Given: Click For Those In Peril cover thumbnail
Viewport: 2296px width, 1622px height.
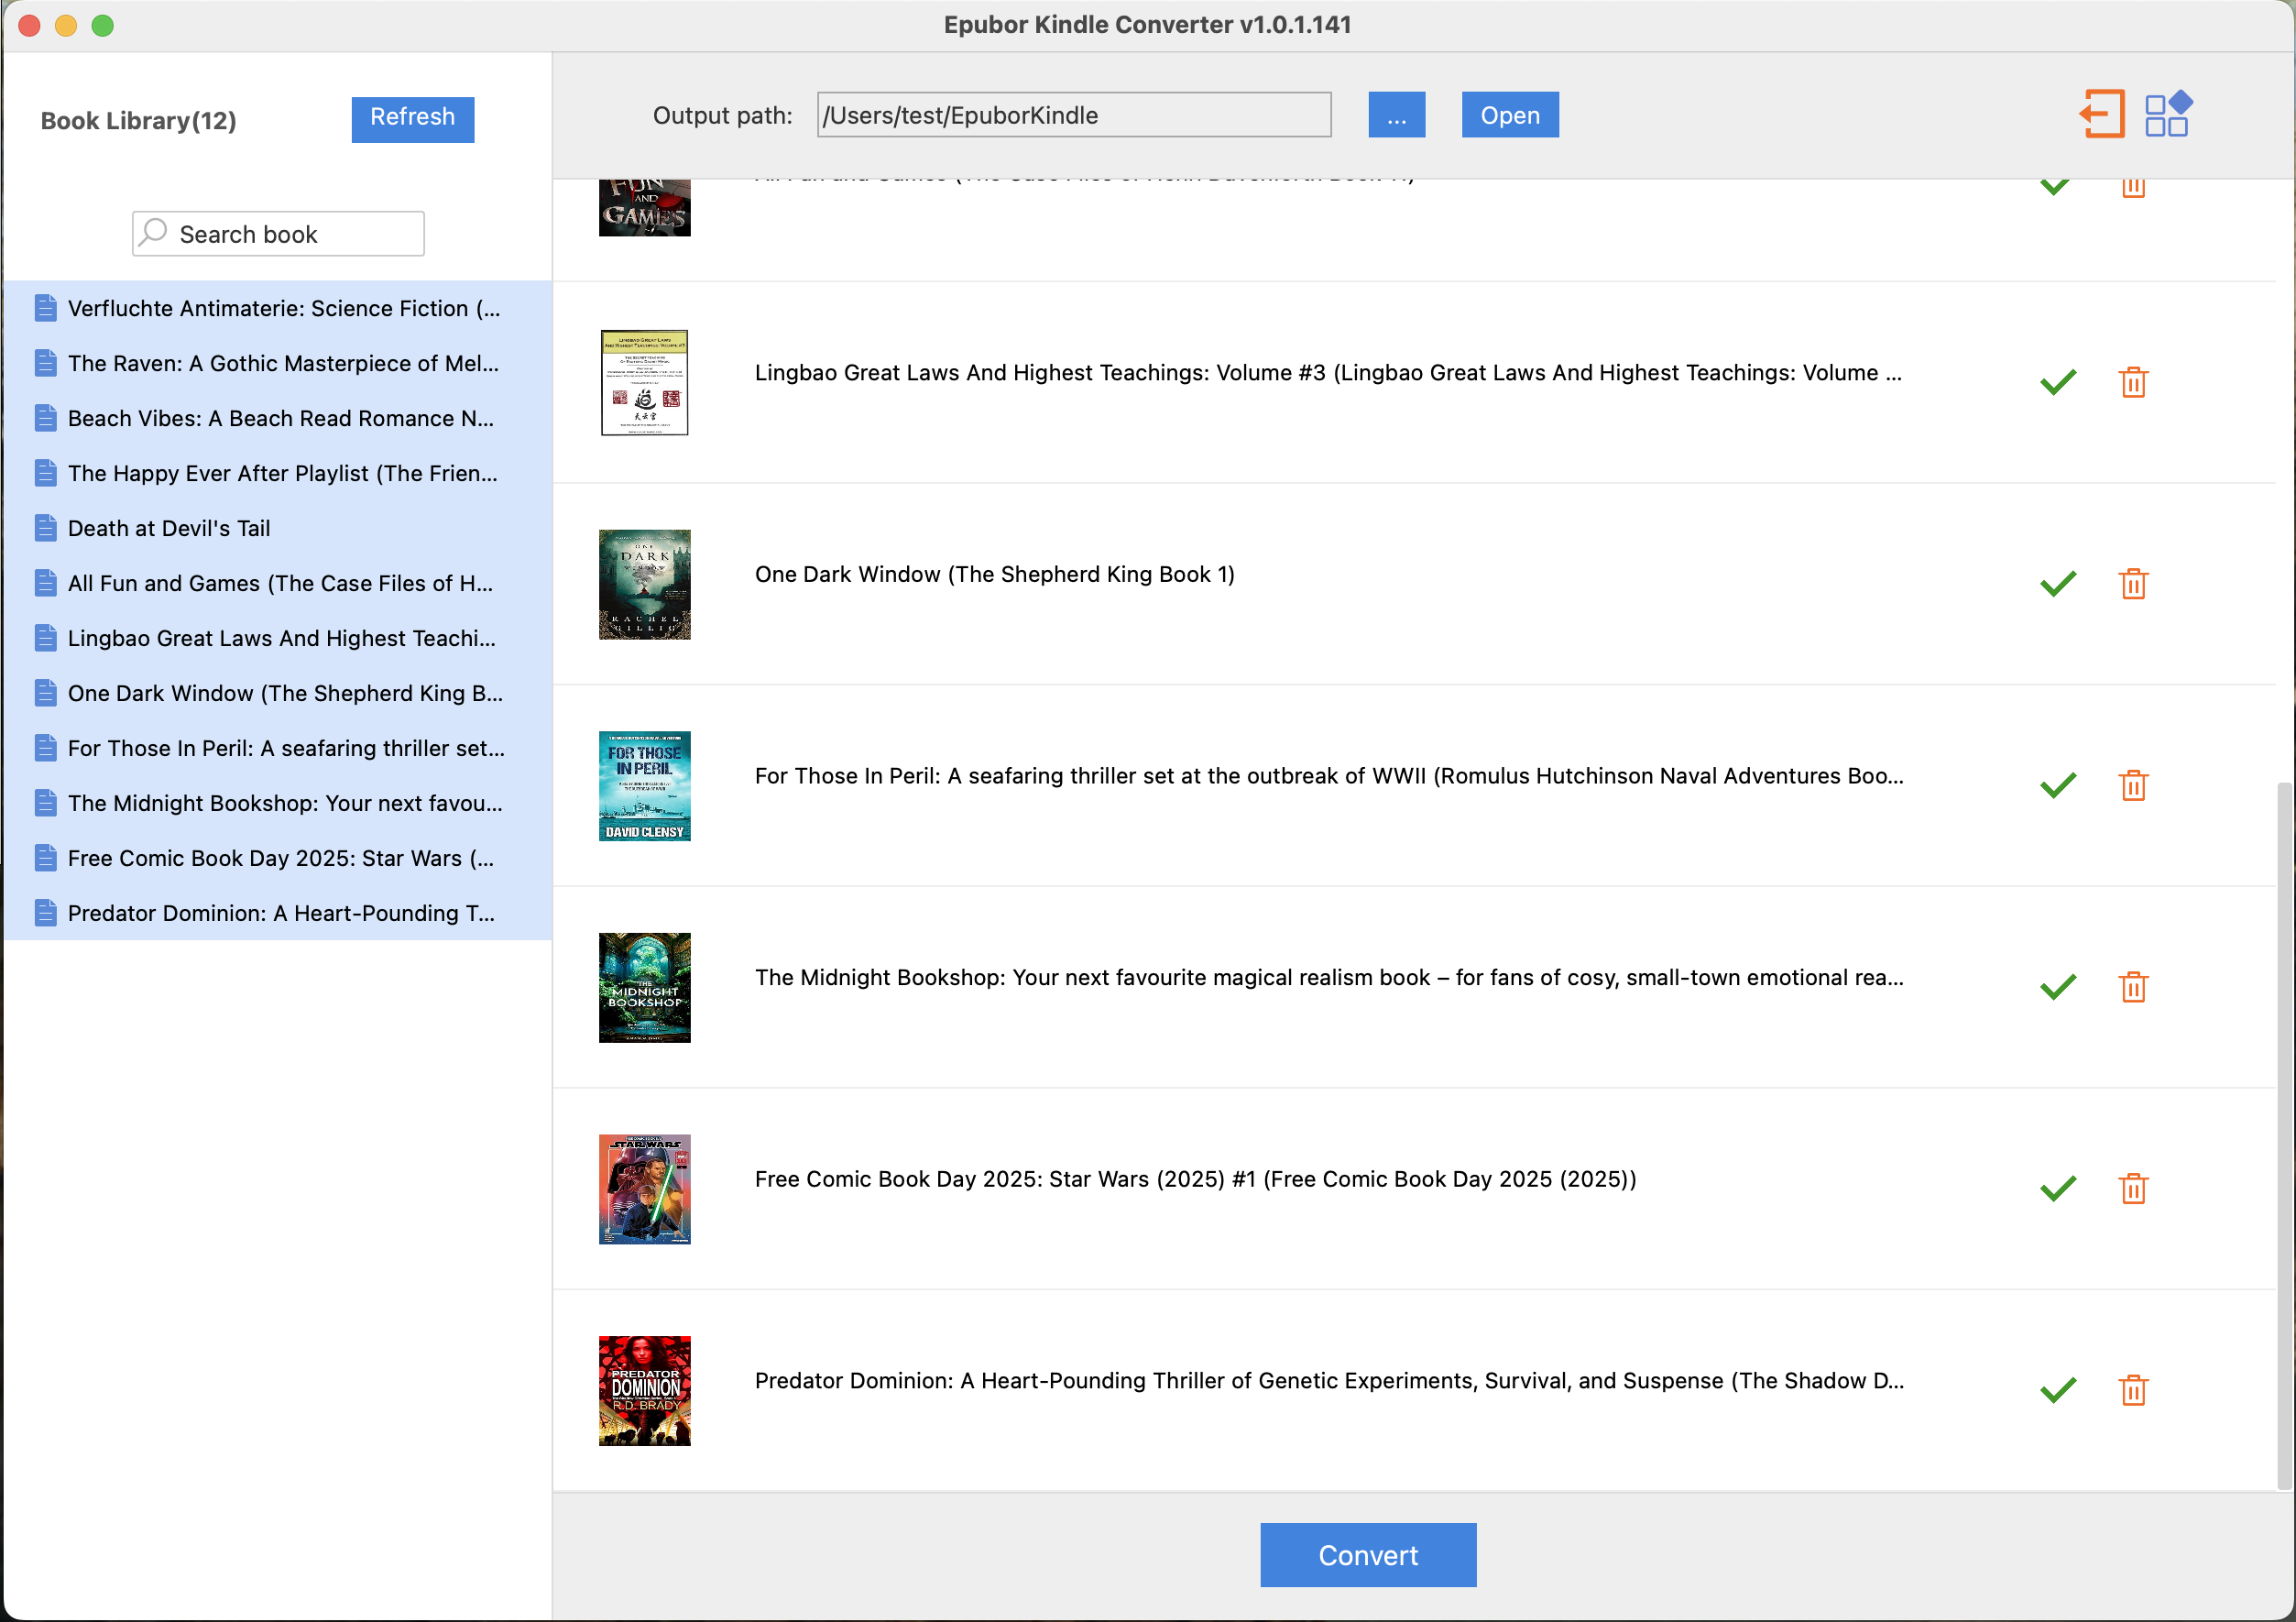Looking at the screenshot, I should 644,786.
